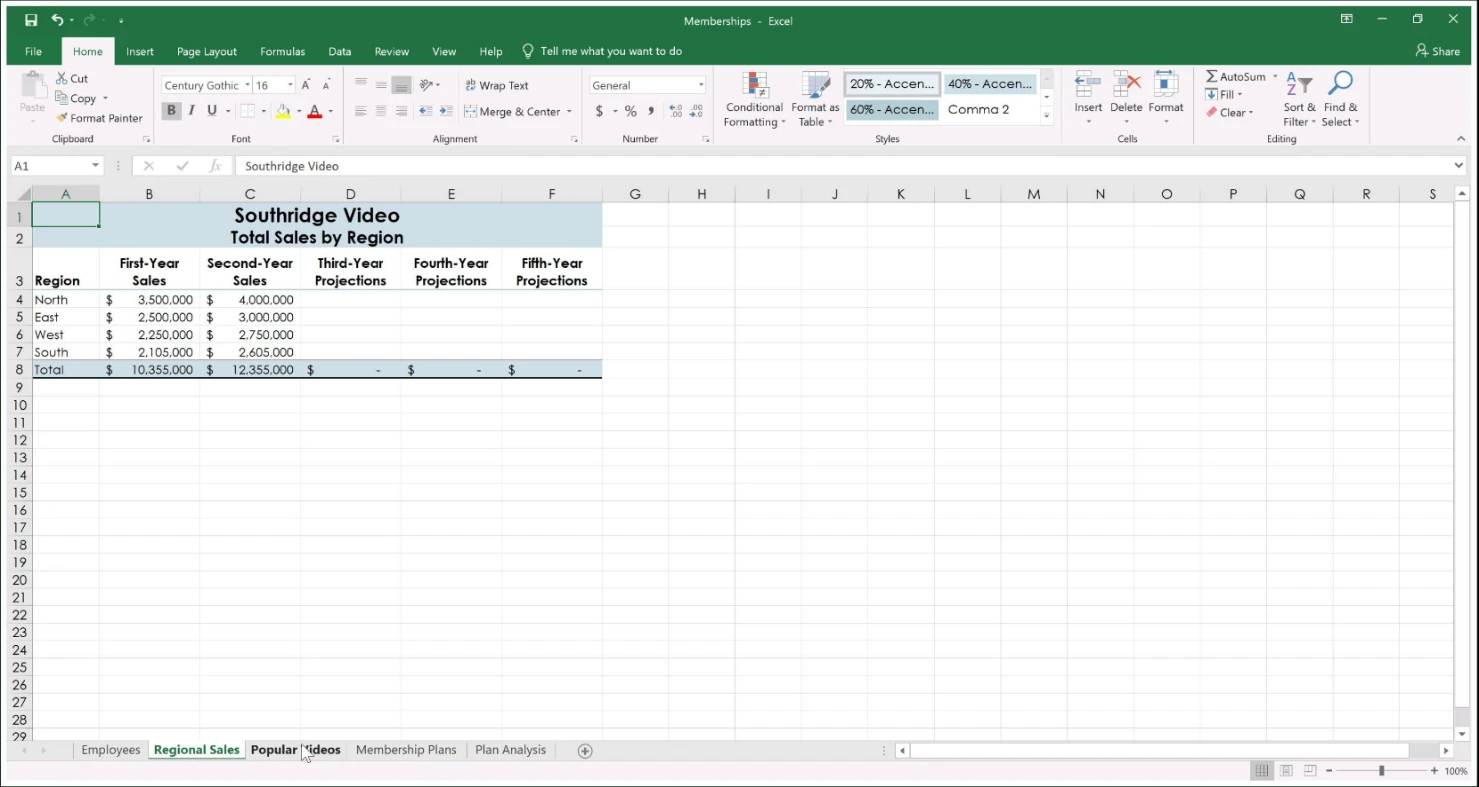Open the Name Box dropdown arrow
The width and height of the screenshot is (1479, 787).
point(96,166)
